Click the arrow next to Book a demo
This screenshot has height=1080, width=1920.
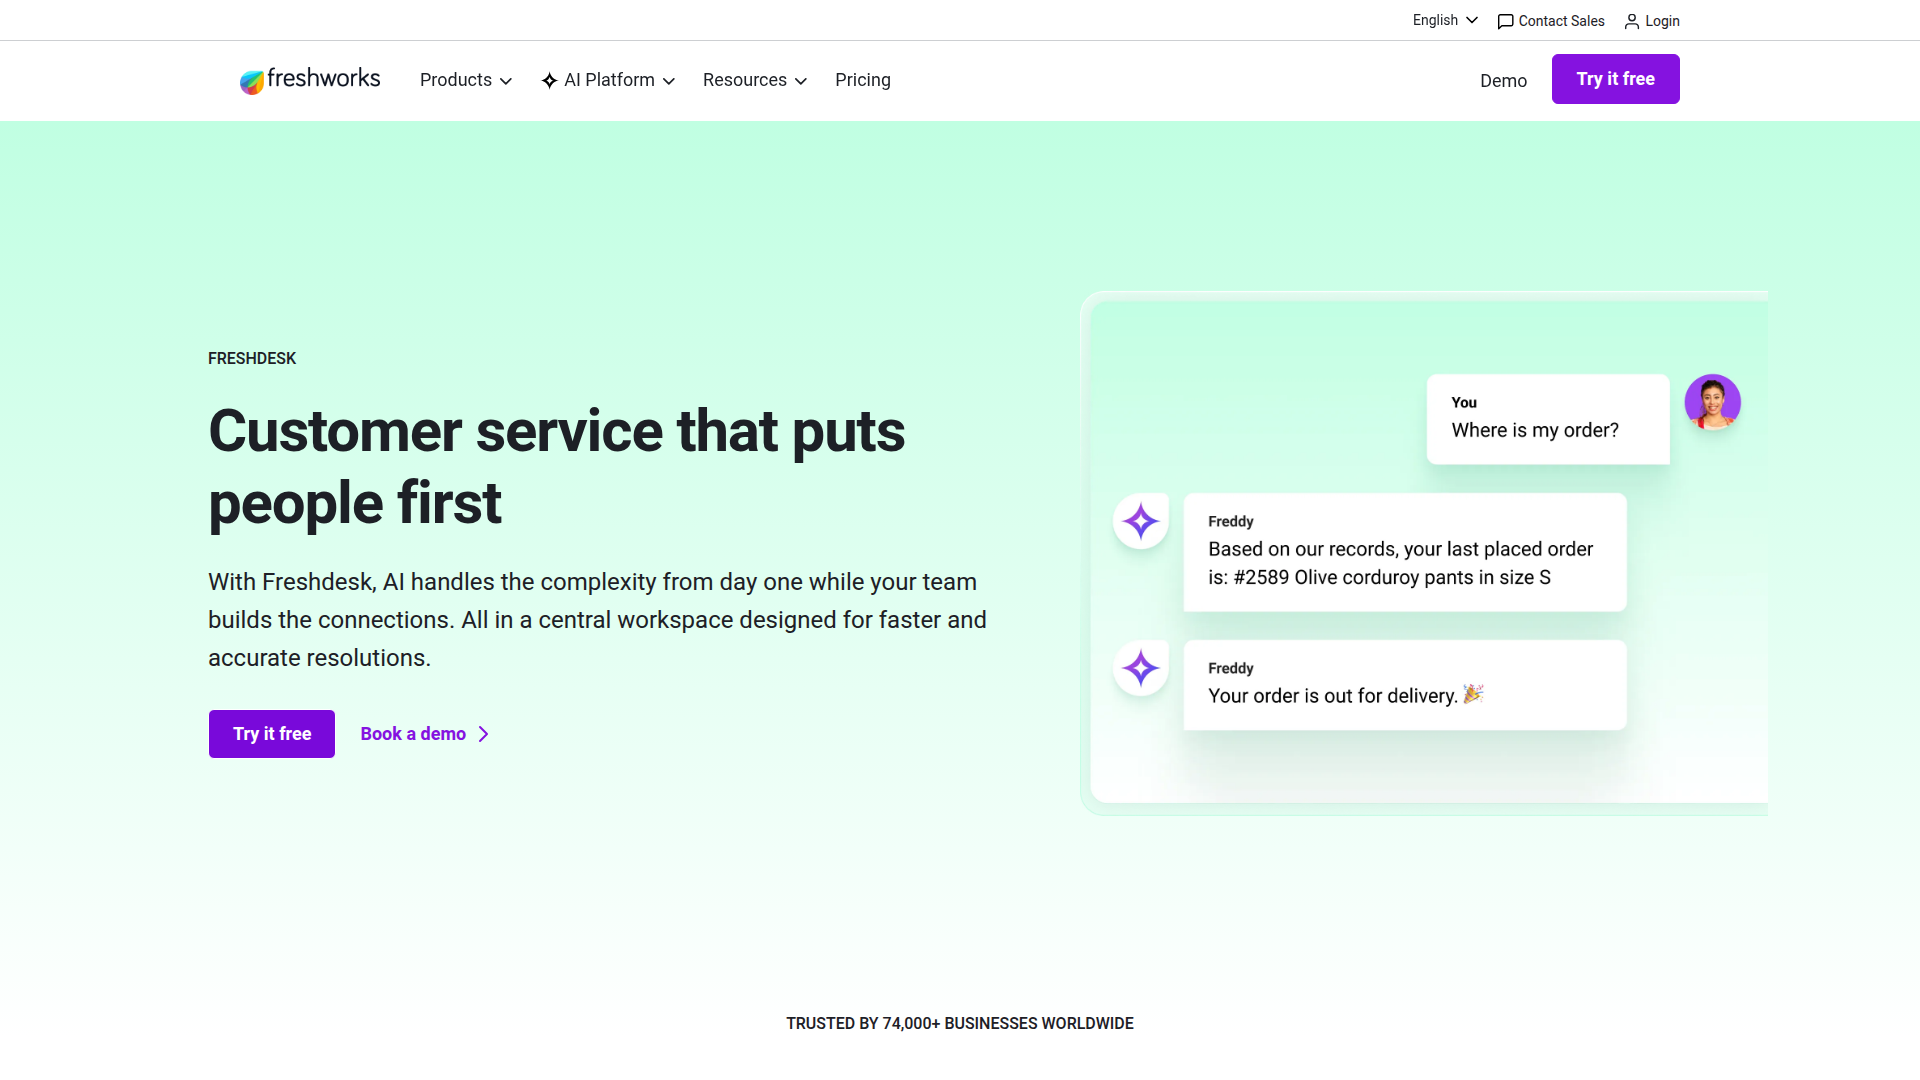[x=484, y=734]
